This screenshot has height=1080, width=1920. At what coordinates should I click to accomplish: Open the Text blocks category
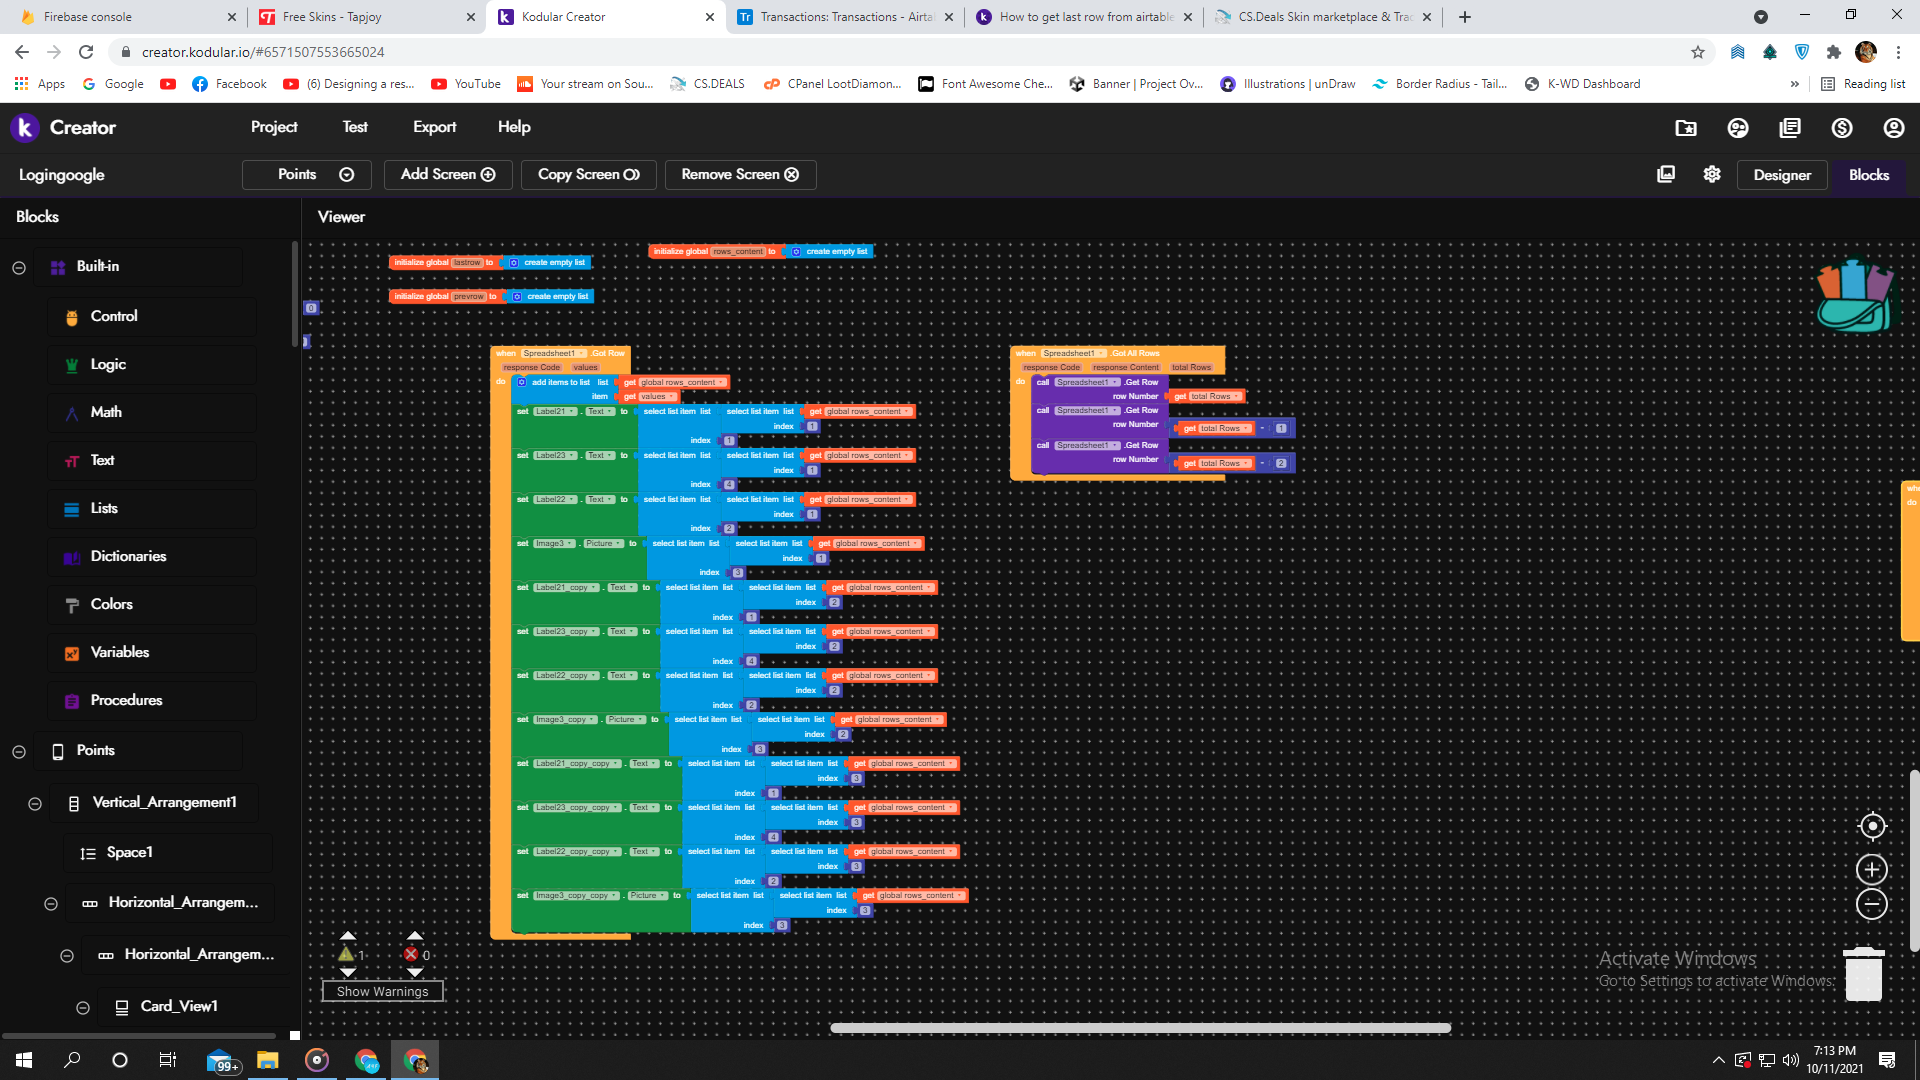(x=102, y=460)
